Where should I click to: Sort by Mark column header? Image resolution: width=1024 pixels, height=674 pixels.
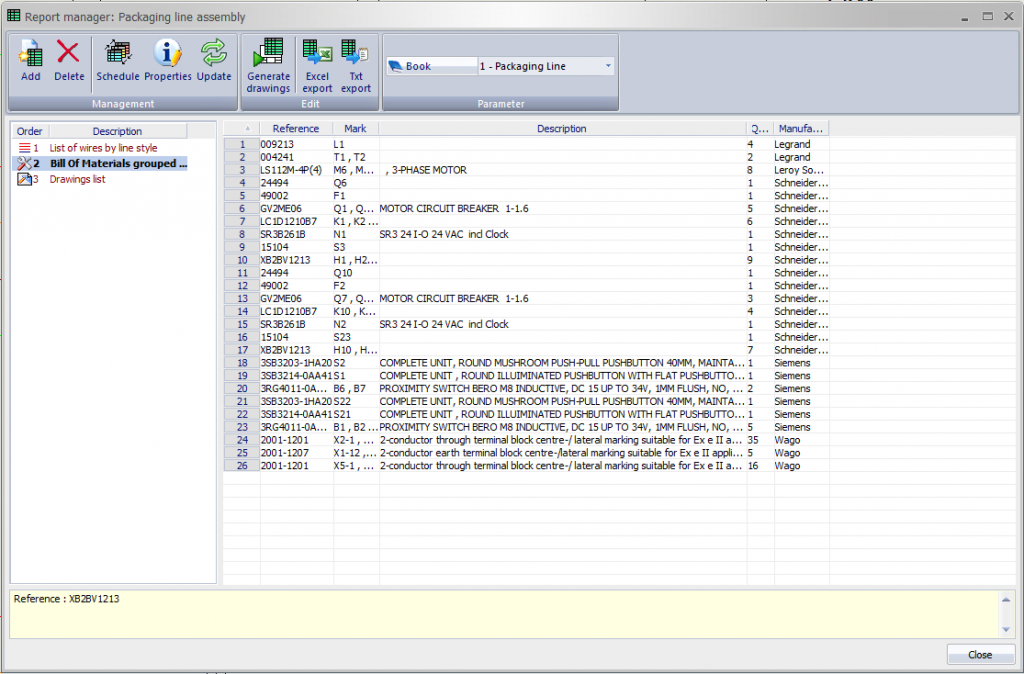(x=355, y=129)
